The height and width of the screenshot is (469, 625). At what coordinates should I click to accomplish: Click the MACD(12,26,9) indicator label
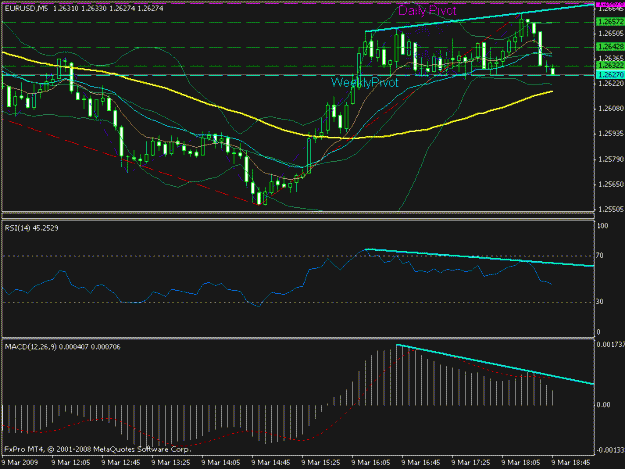pos(62,347)
